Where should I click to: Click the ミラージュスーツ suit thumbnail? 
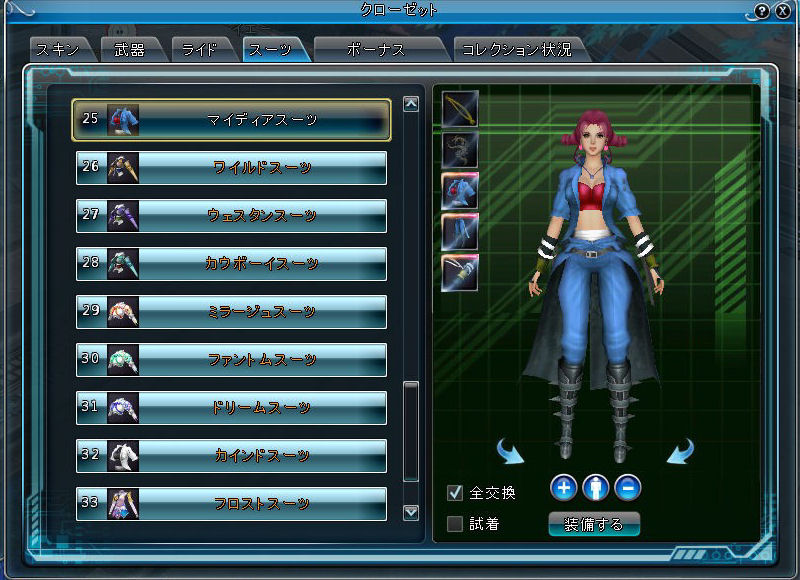coord(123,312)
